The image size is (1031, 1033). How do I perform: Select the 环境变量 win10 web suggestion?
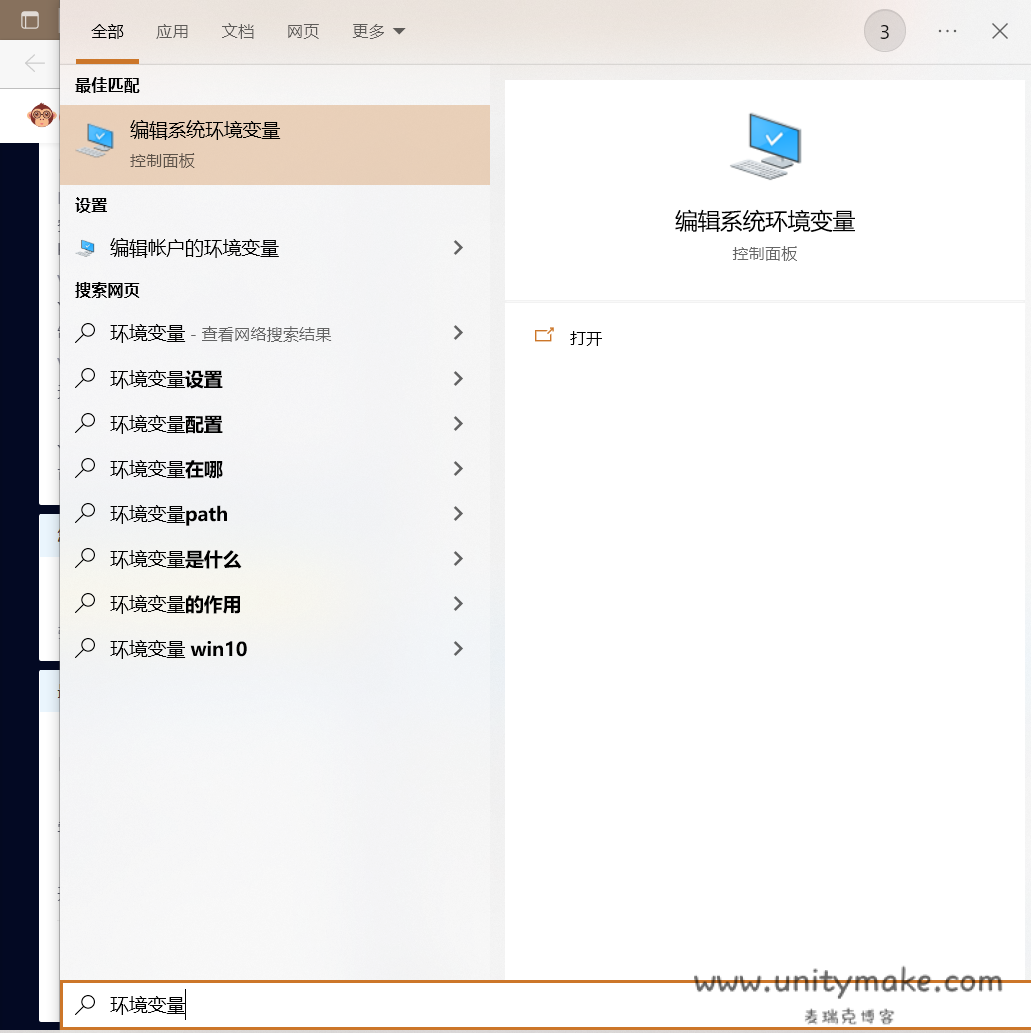click(x=178, y=649)
